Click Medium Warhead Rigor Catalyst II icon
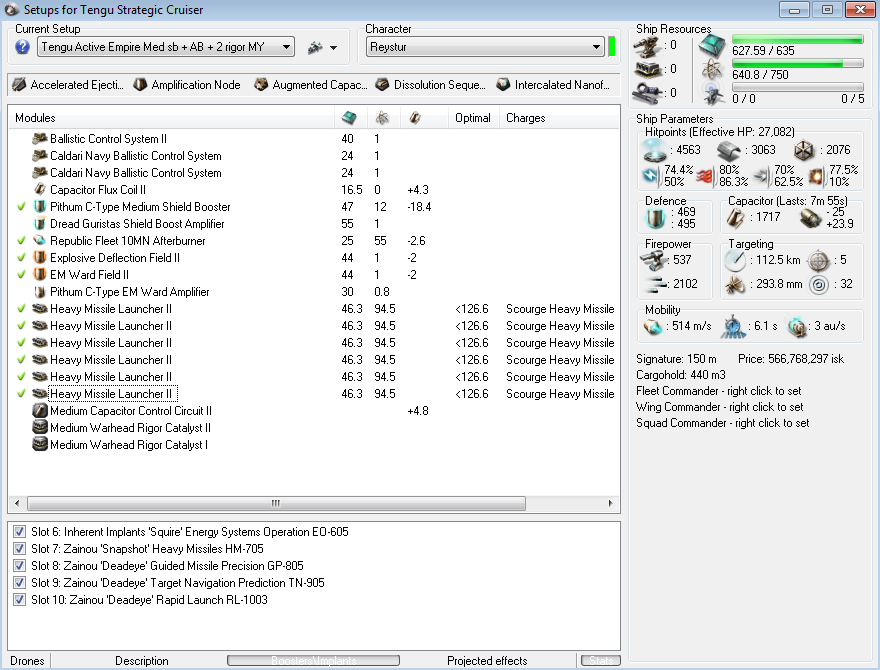The width and height of the screenshot is (880, 670). 40,428
